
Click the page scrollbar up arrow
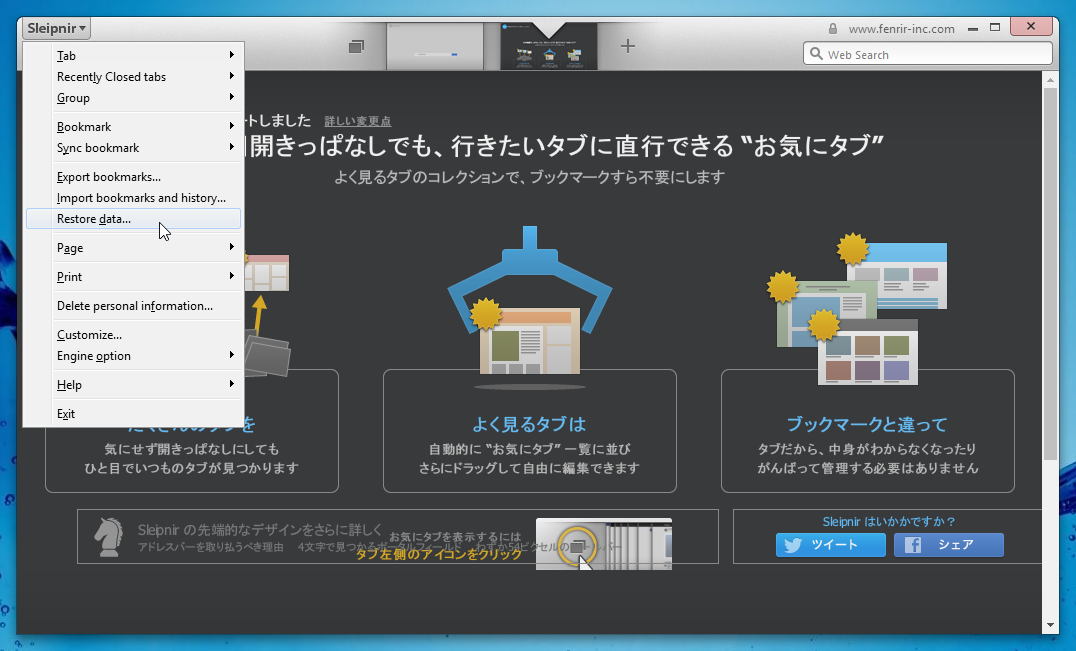point(1050,80)
